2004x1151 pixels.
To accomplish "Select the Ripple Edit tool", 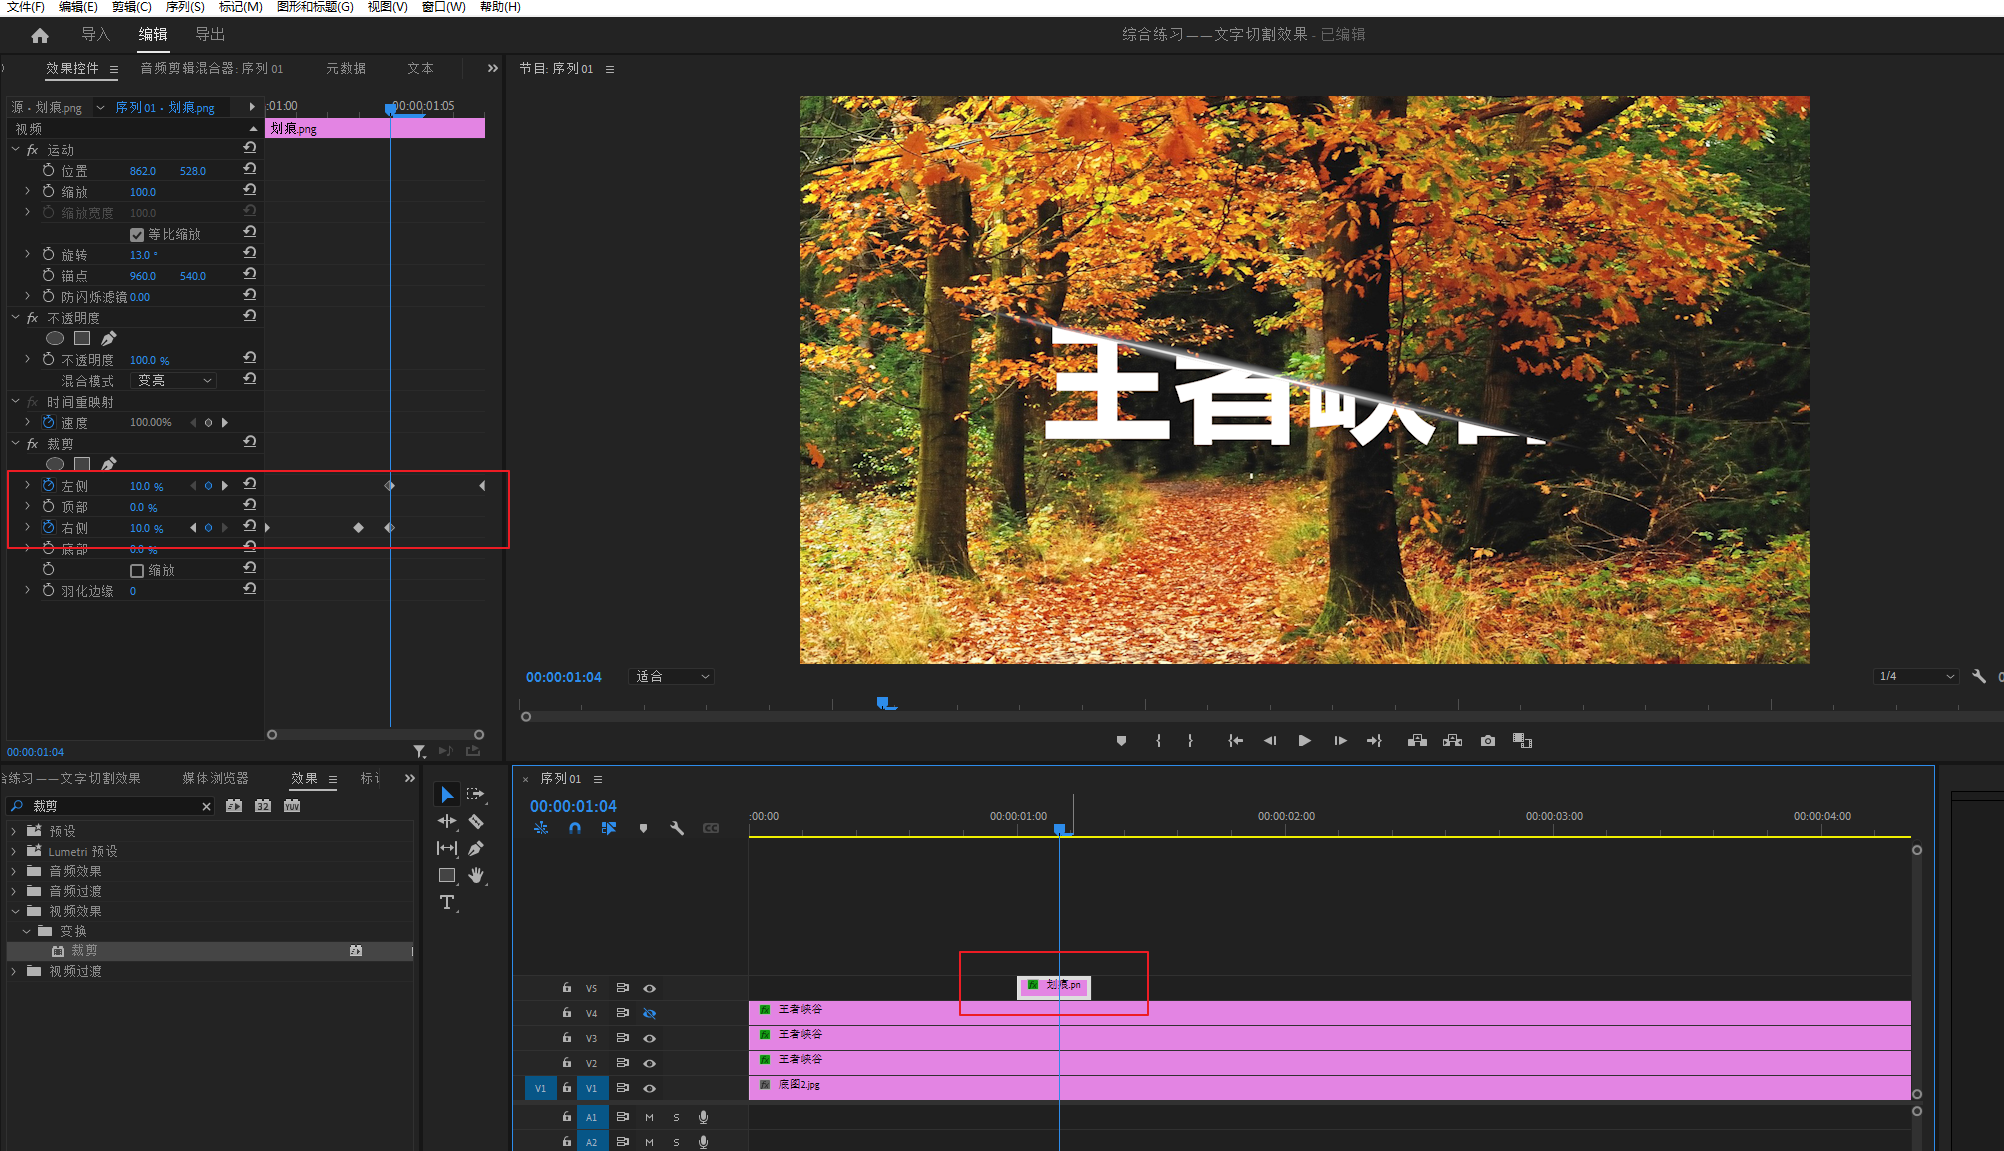I will click(447, 822).
